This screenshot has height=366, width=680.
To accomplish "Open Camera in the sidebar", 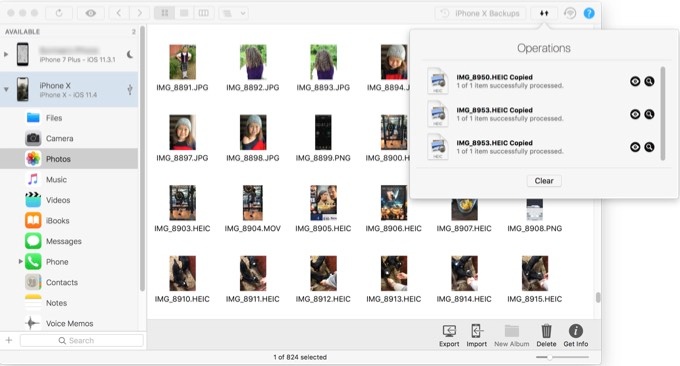I will (69, 138).
